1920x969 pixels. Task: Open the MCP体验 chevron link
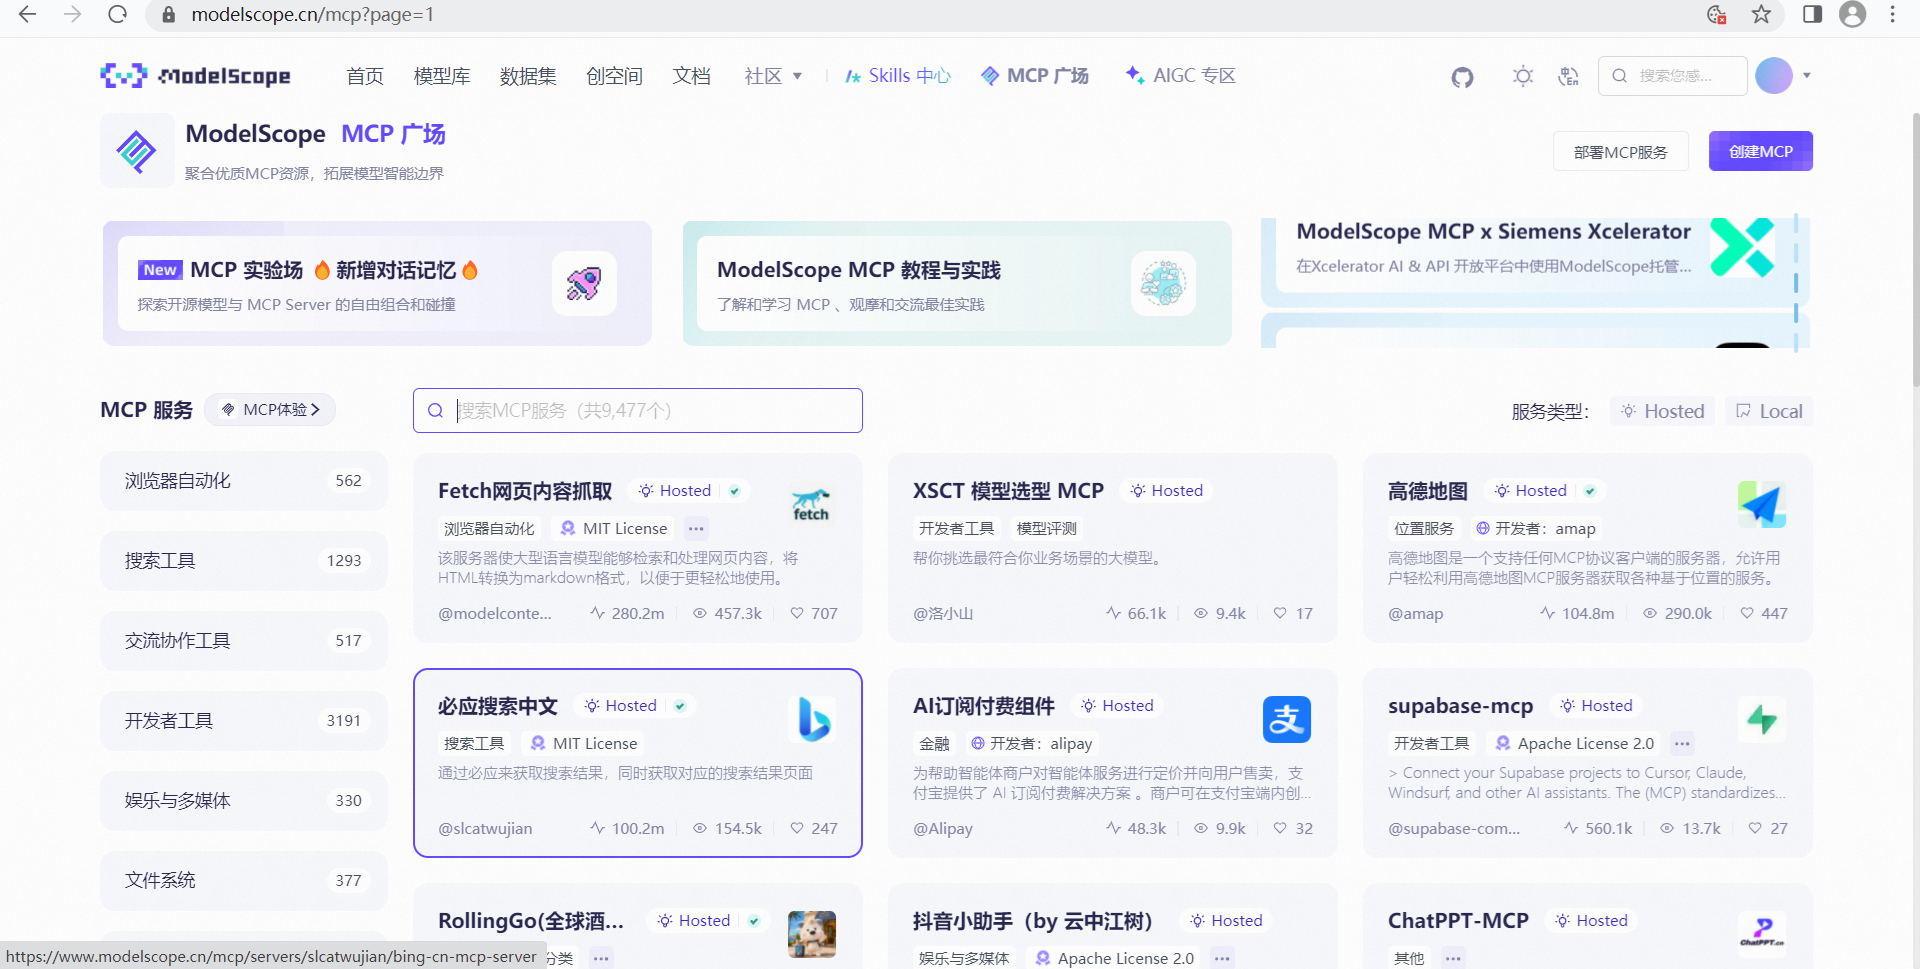click(x=270, y=410)
